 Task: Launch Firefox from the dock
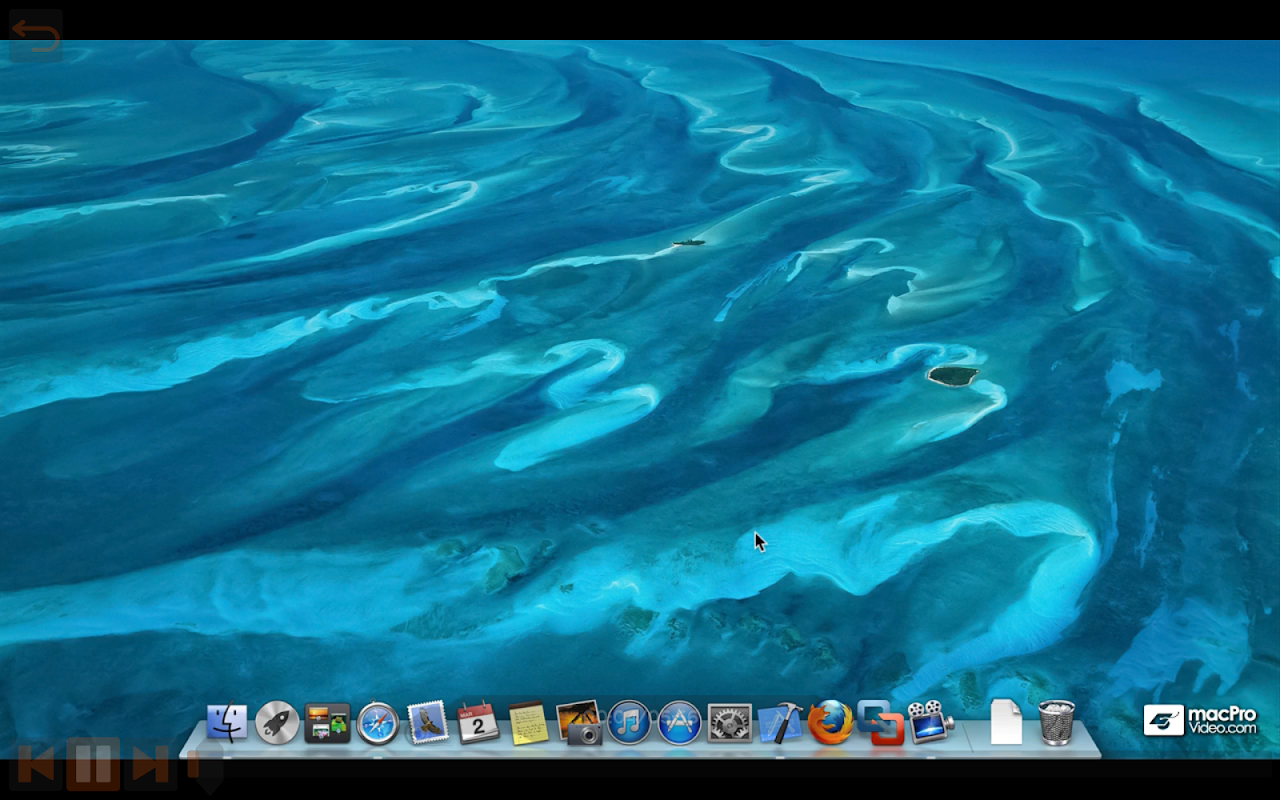[830, 723]
